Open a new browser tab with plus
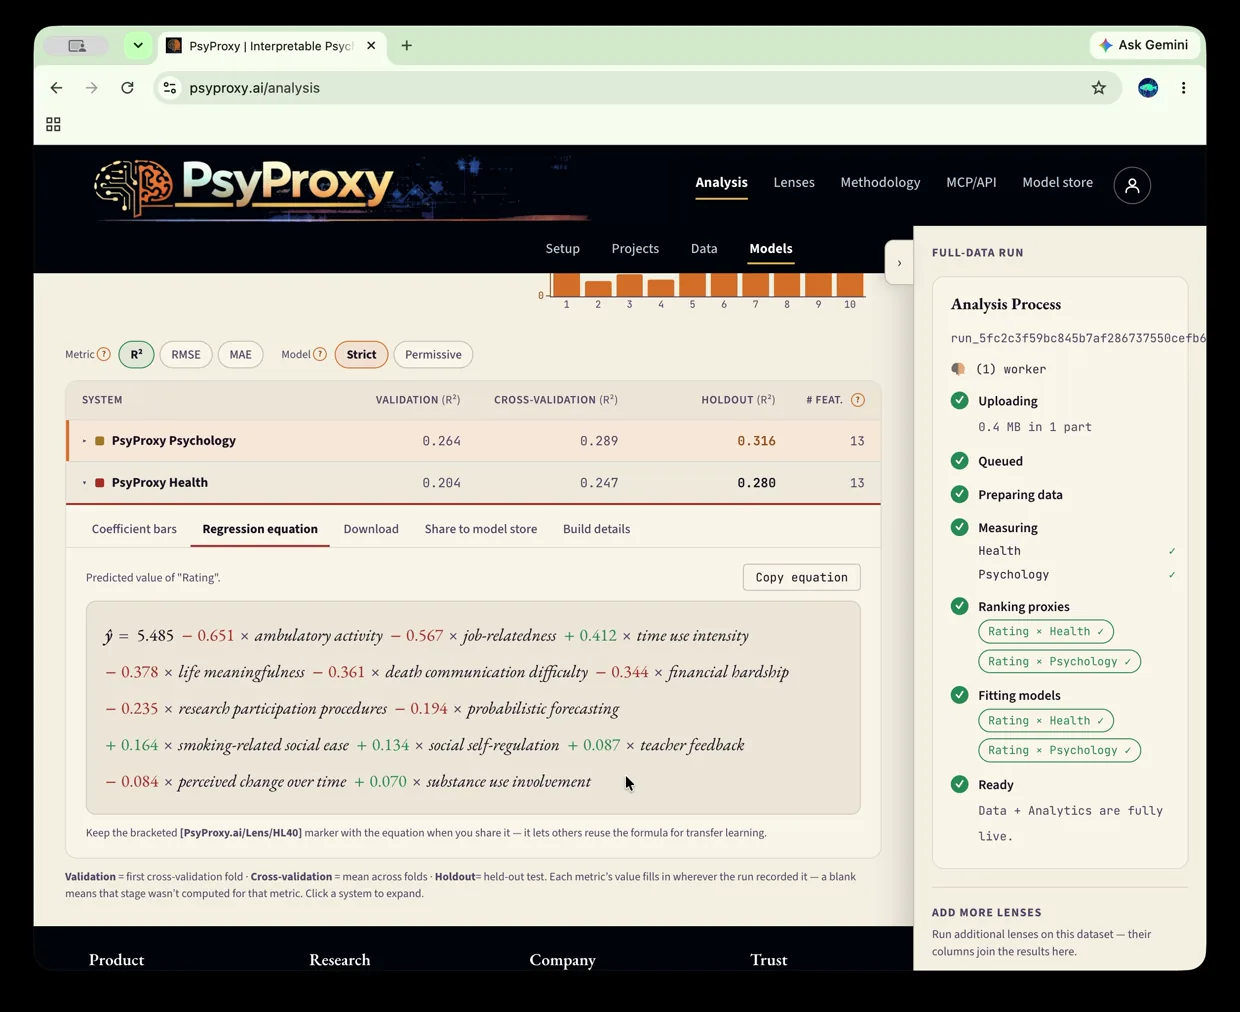Image resolution: width=1240 pixels, height=1012 pixels. (x=406, y=46)
